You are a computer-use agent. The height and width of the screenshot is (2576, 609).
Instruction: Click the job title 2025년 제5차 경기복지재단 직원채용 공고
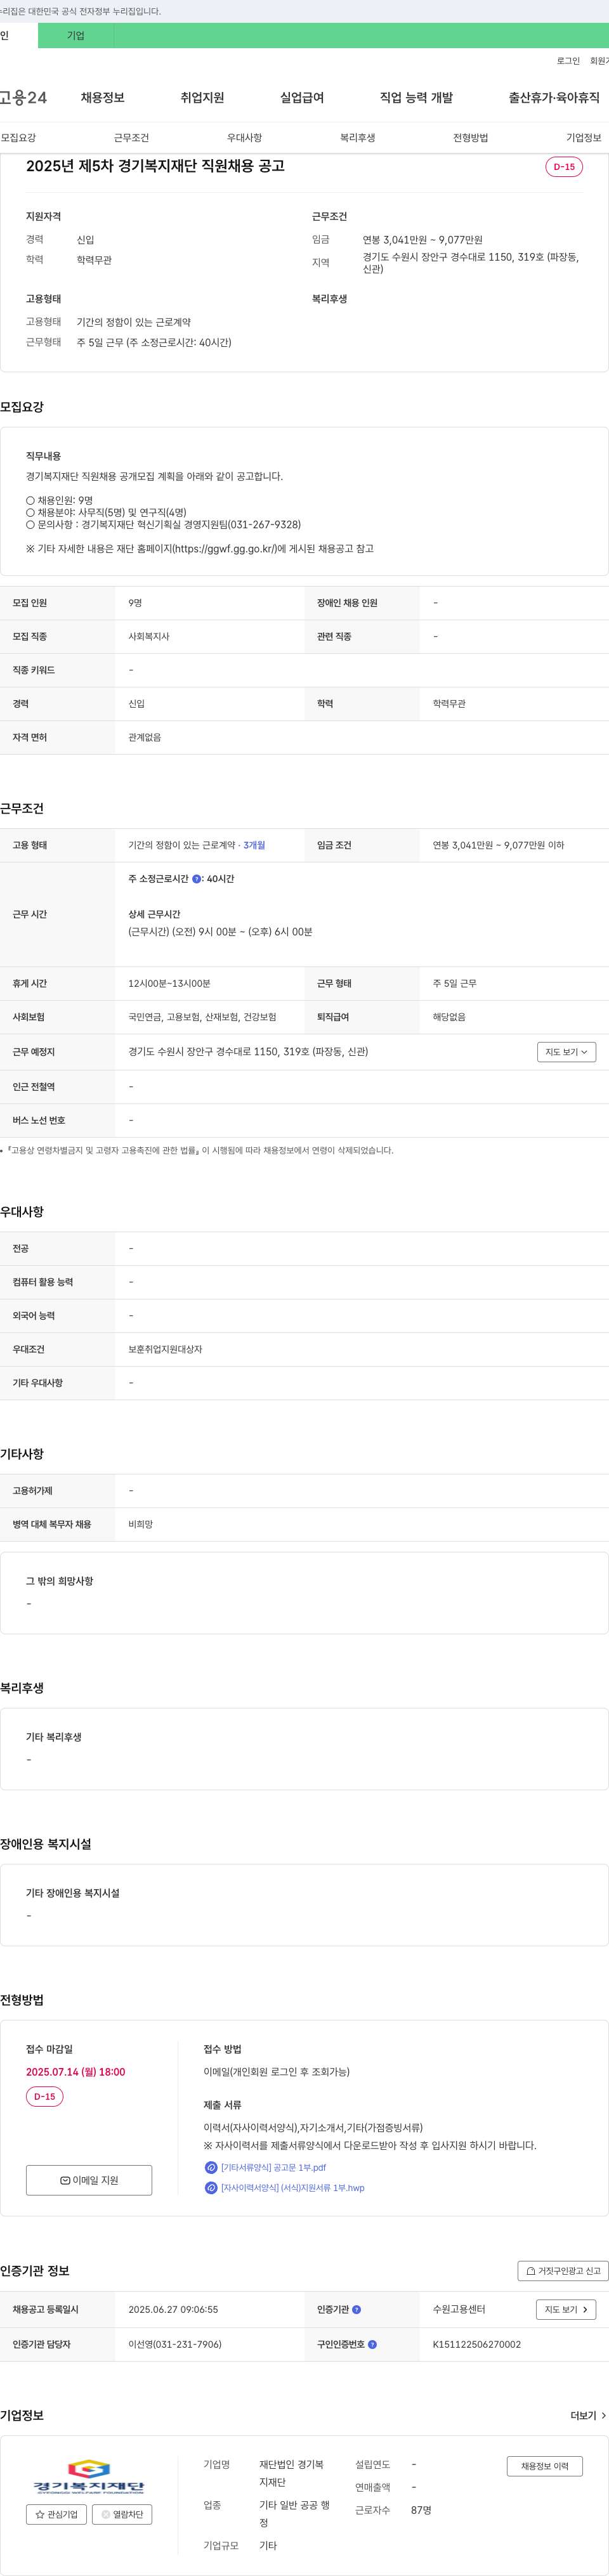point(155,166)
